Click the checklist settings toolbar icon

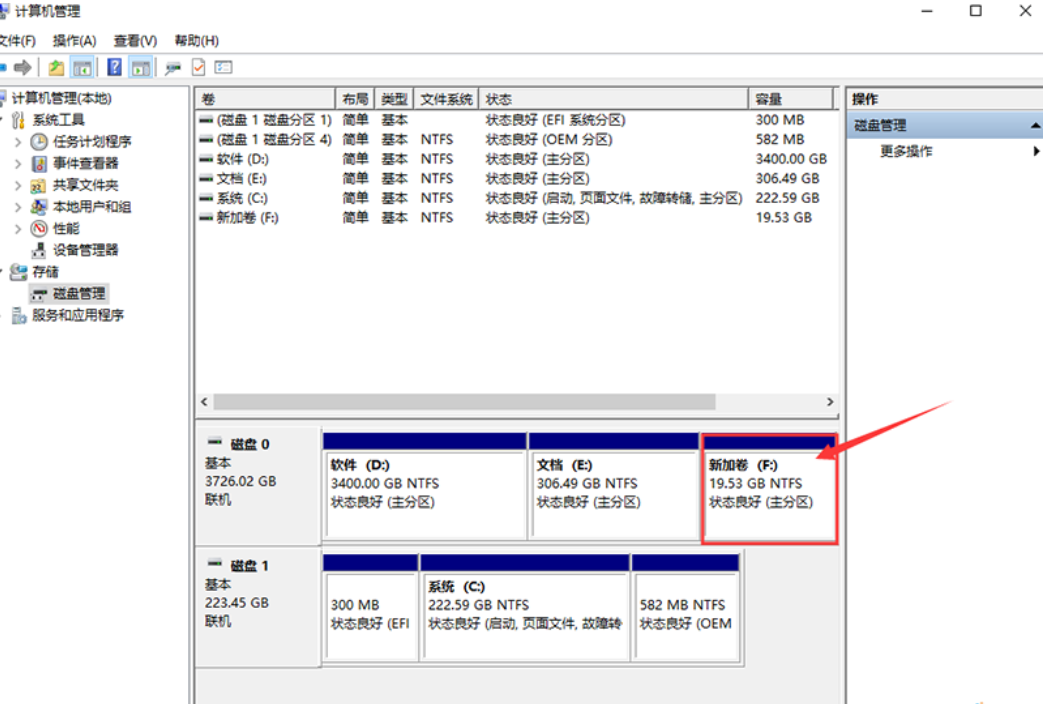(223, 67)
